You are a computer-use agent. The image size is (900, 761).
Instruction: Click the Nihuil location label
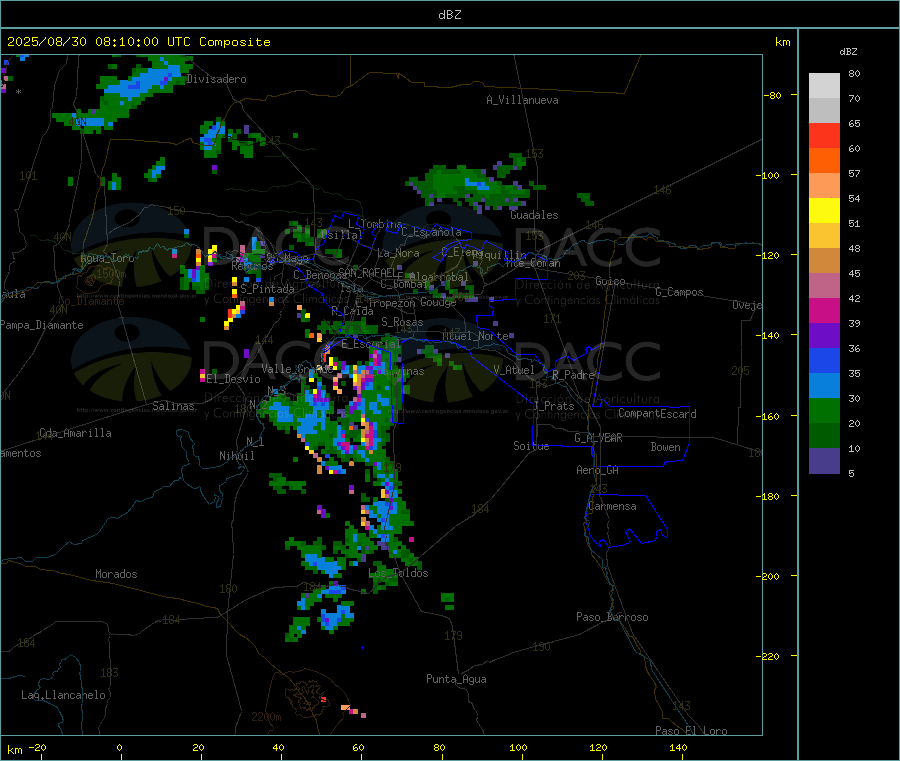(237, 456)
